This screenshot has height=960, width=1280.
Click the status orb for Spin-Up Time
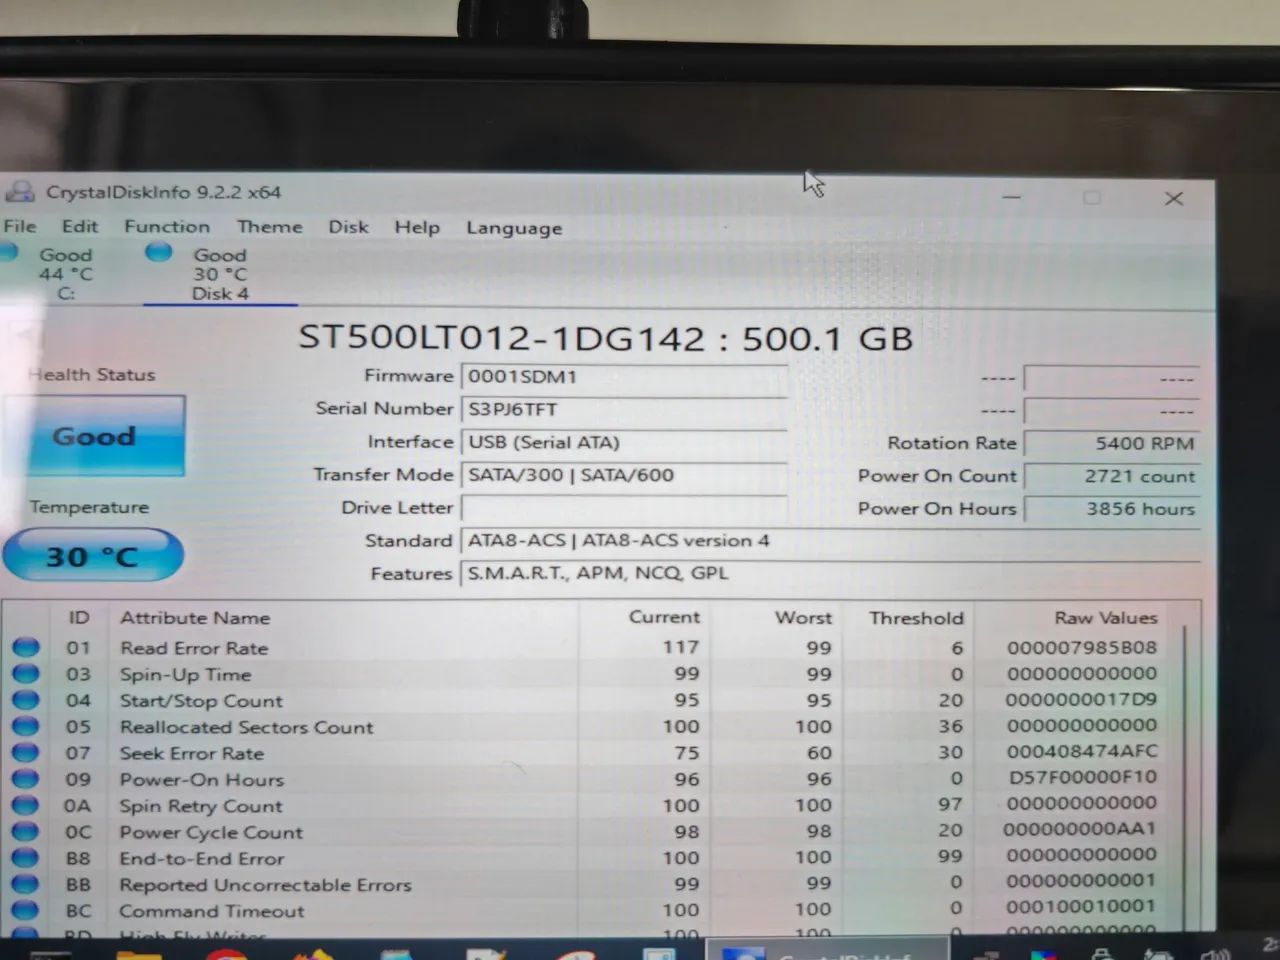coord(26,673)
